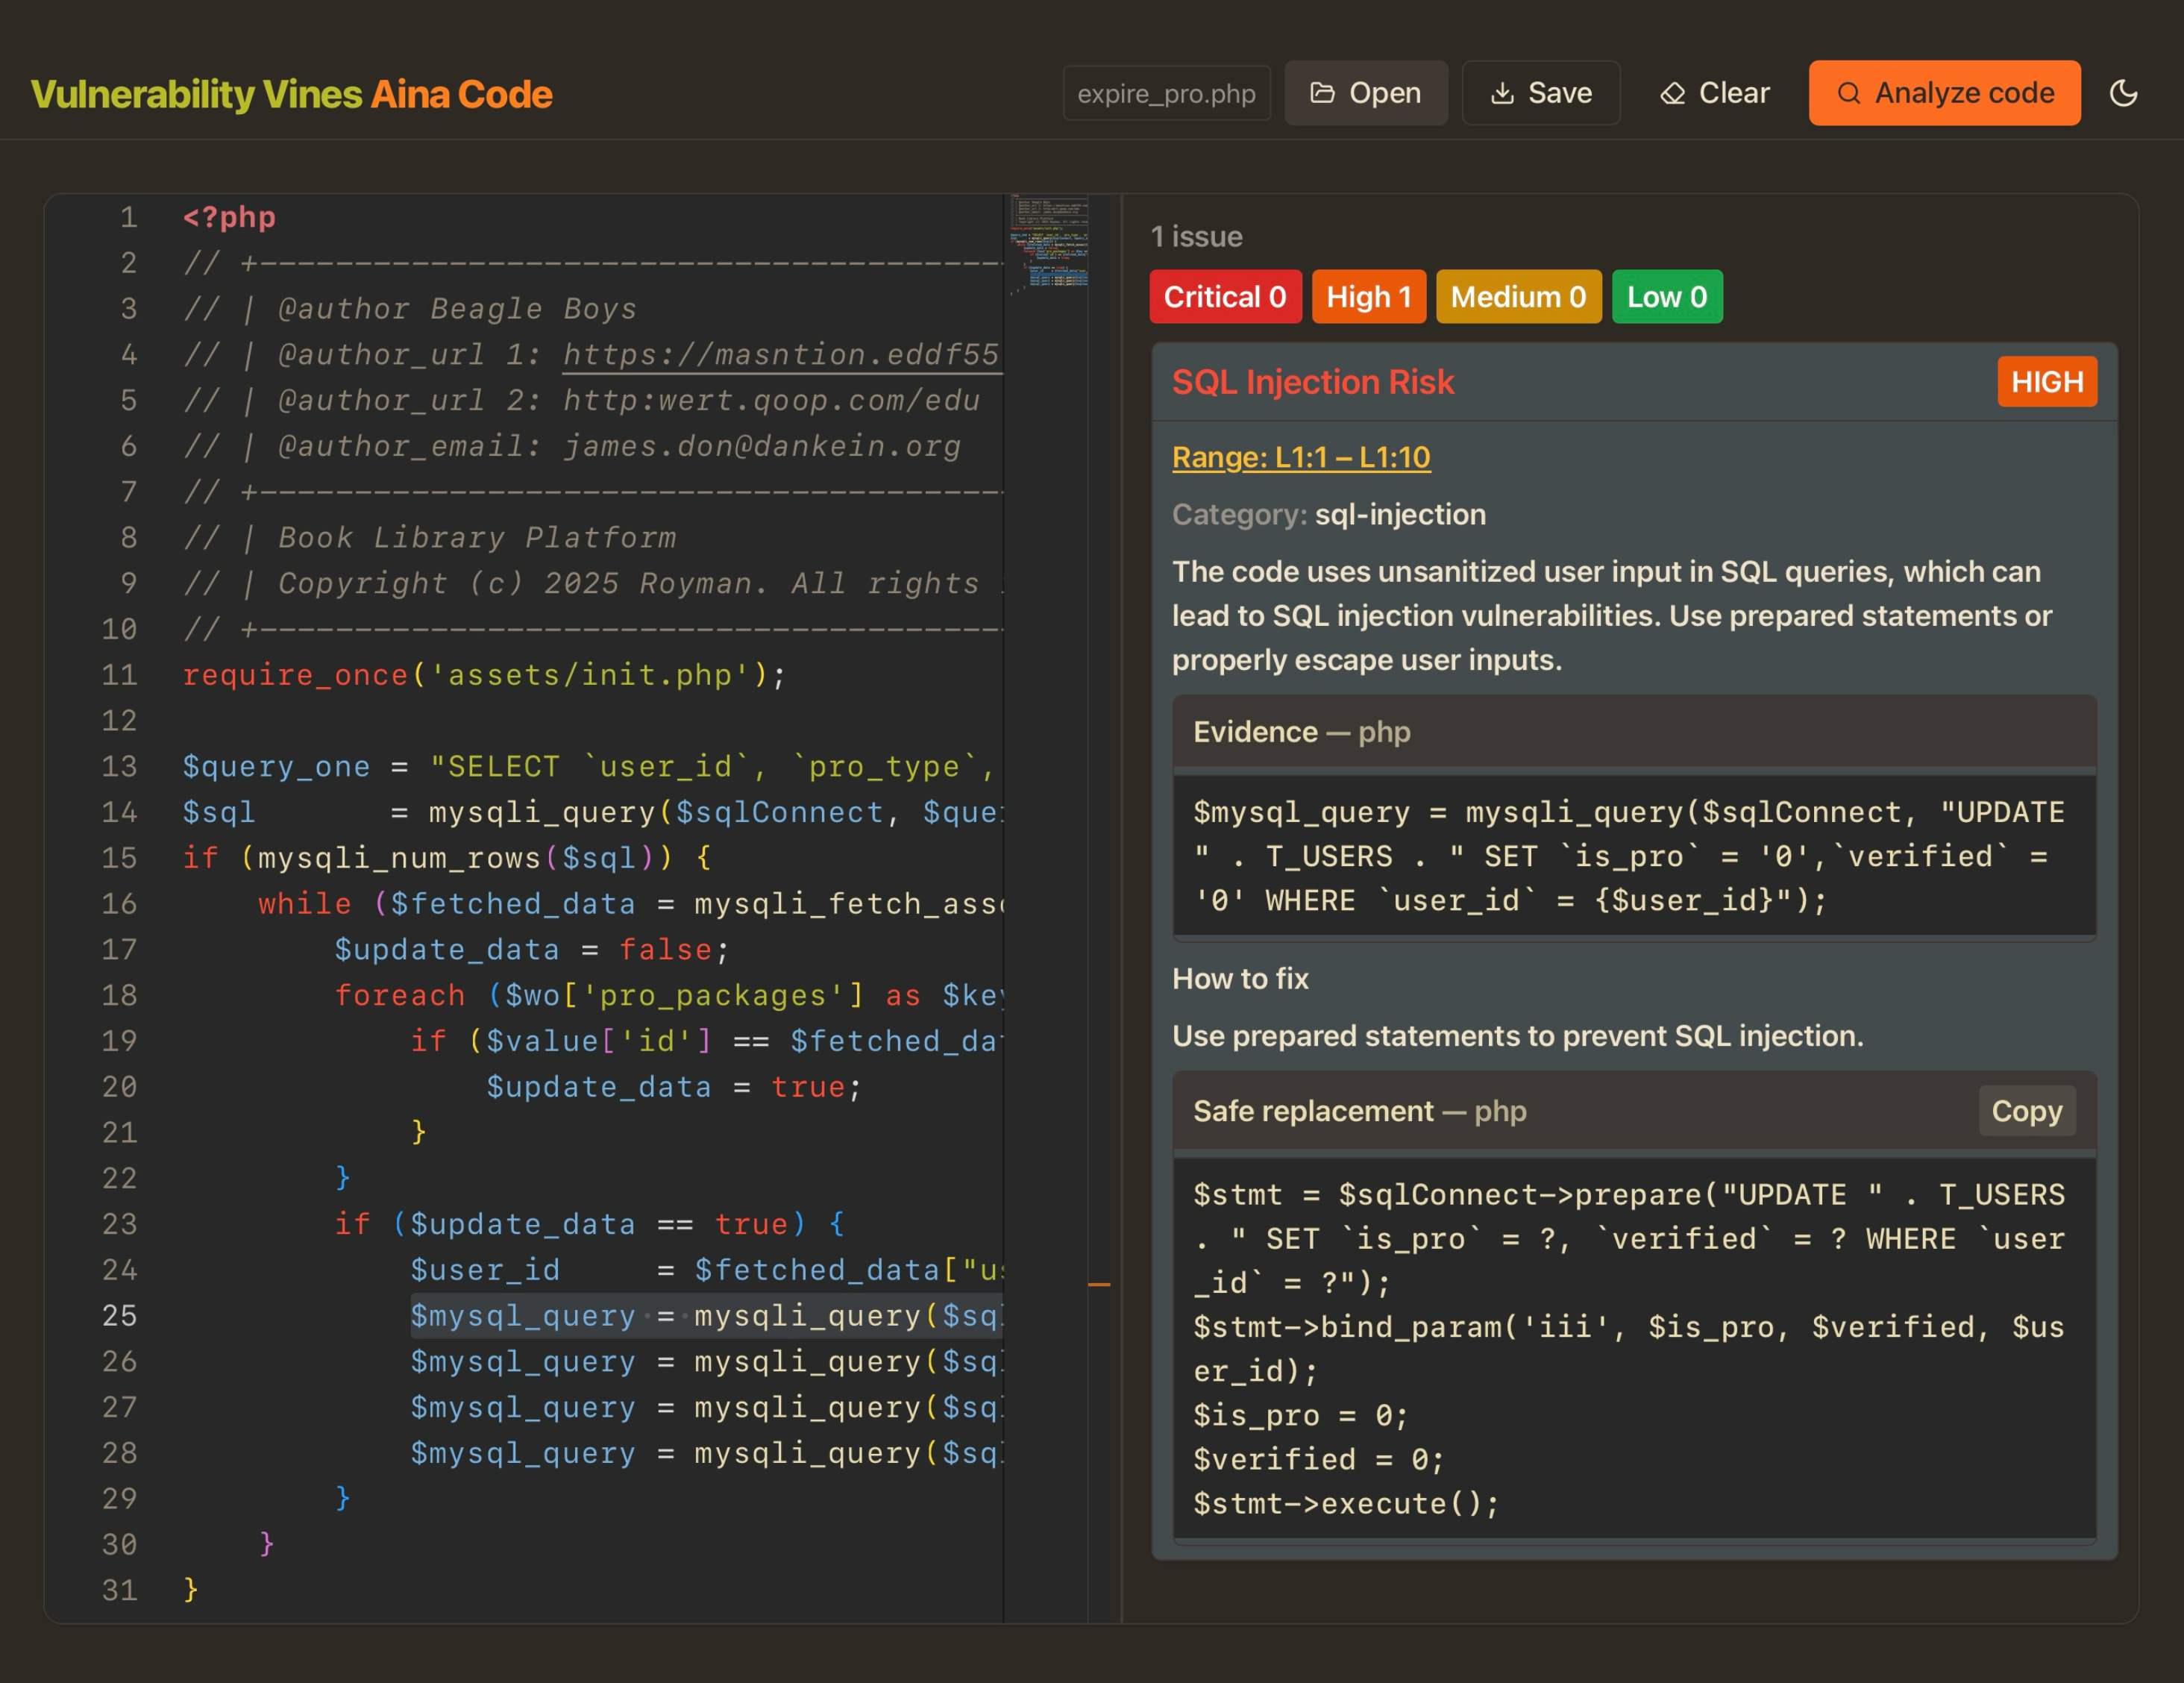The height and width of the screenshot is (1683, 2184).
Task: Click the SQL Injection Risk issue title
Action: [x=1312, y=382]
